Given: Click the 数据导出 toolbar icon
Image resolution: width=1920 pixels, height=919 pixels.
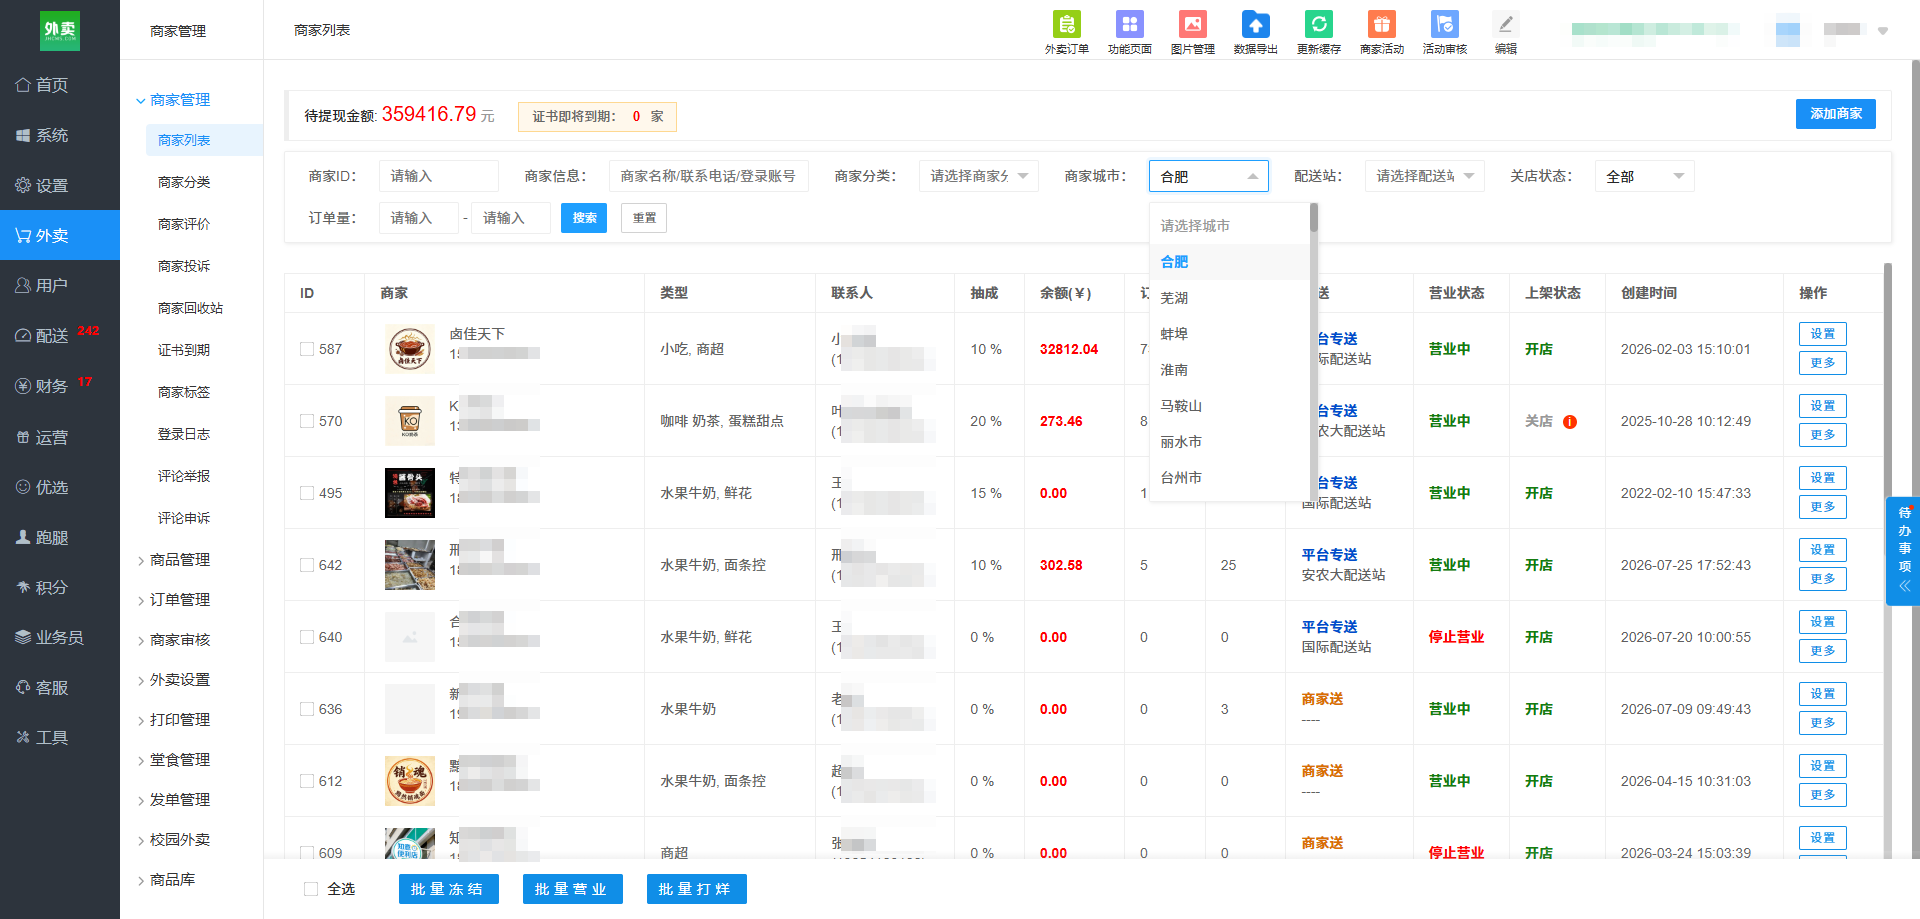Looking at the screenshot, I should click(1255, 32).
